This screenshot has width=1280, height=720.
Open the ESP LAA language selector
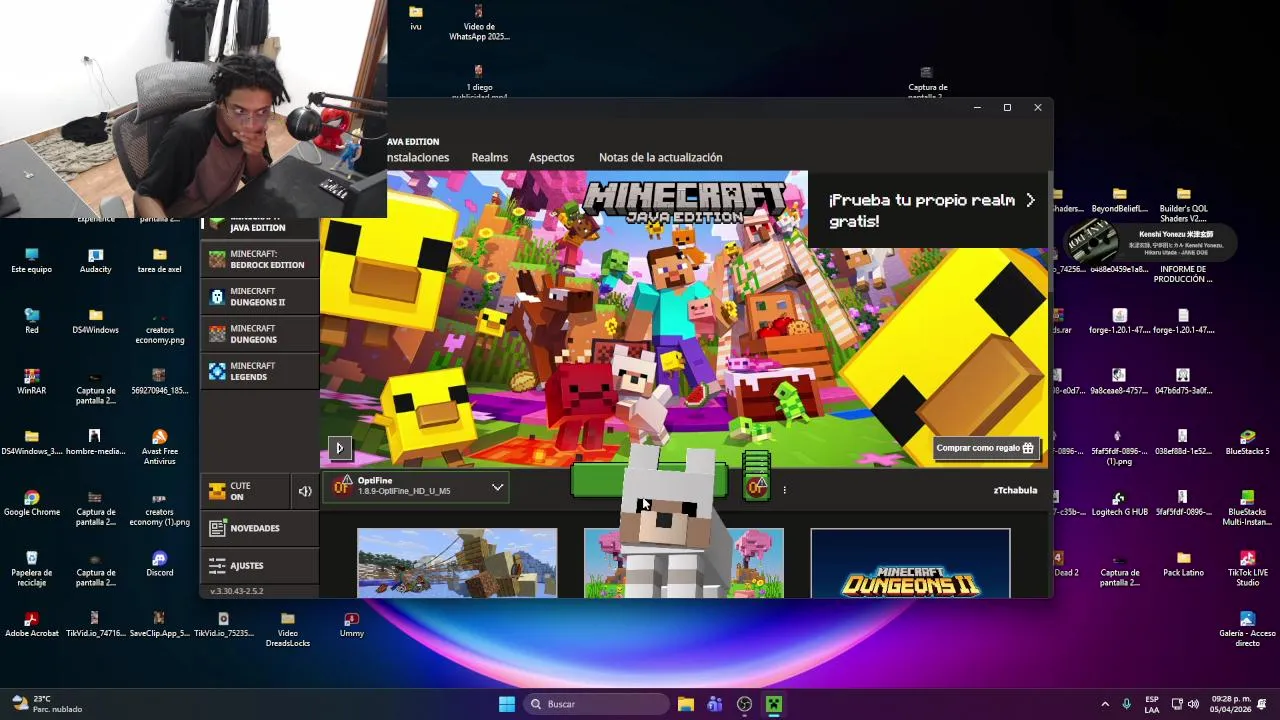[1152, 704]
